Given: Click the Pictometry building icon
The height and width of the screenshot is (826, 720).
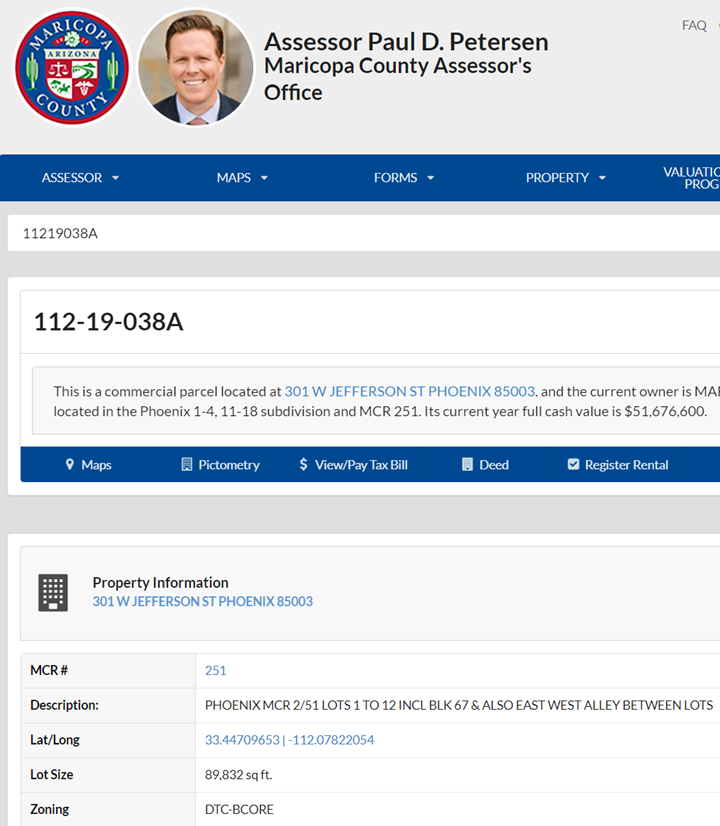Looking at the screenshot, I should pos(187,465).
